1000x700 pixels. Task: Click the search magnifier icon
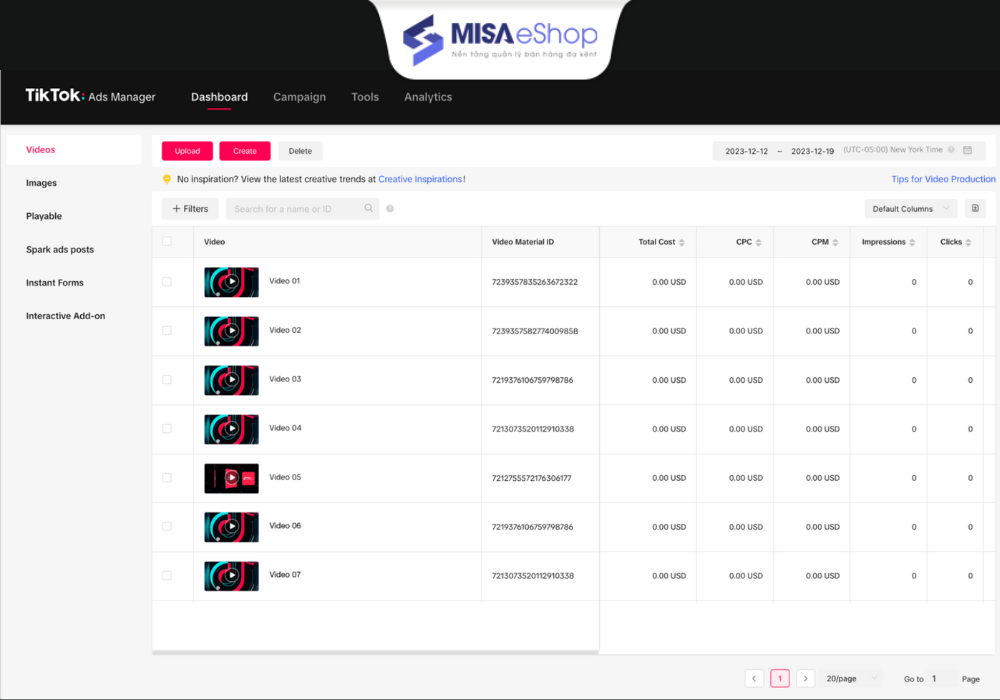(369, 208)
